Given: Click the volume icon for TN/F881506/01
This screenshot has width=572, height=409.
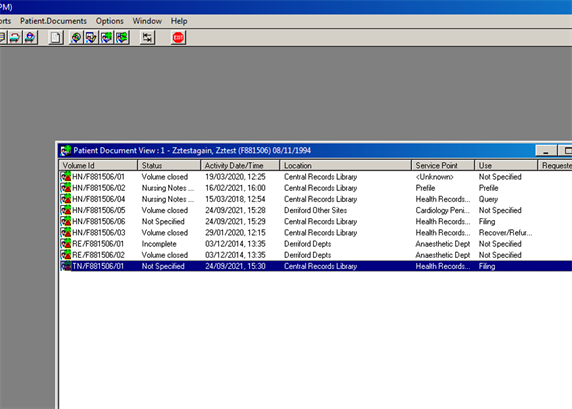Looking at the screenshot, I should pyautogui.click(x=66, y=266).
